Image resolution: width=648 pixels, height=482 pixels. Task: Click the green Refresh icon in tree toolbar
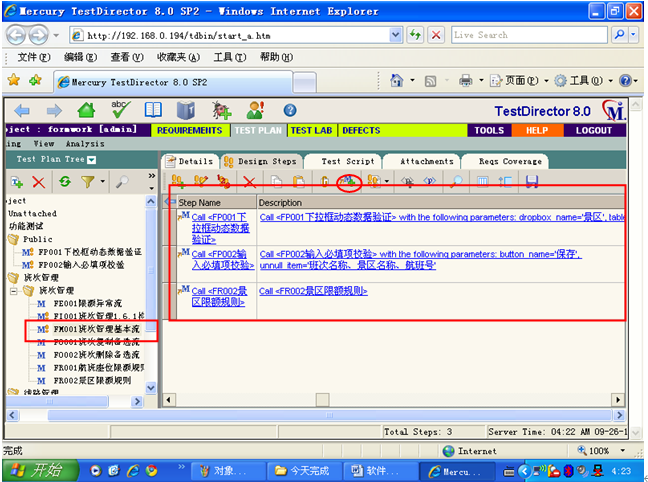[x=65, y=181]
